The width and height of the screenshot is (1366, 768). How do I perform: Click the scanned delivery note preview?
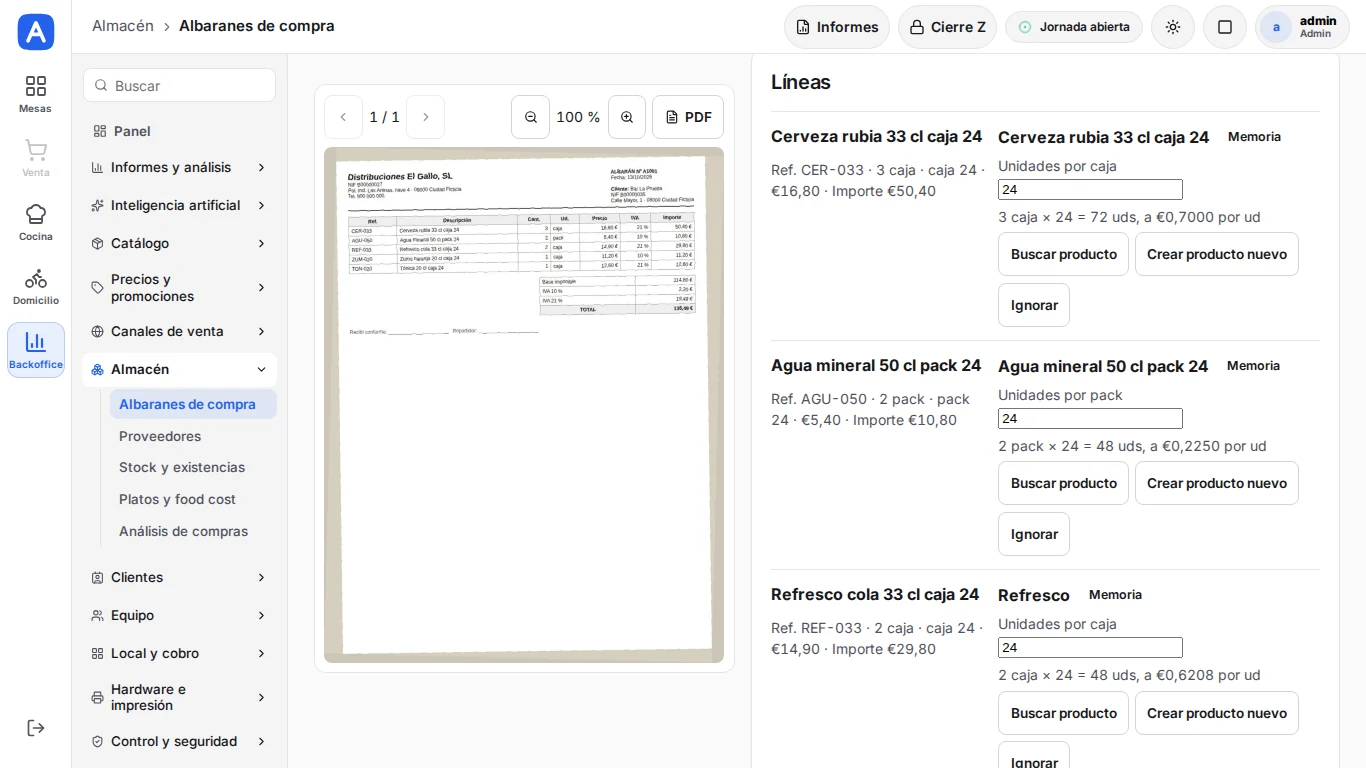coord(524,405)
